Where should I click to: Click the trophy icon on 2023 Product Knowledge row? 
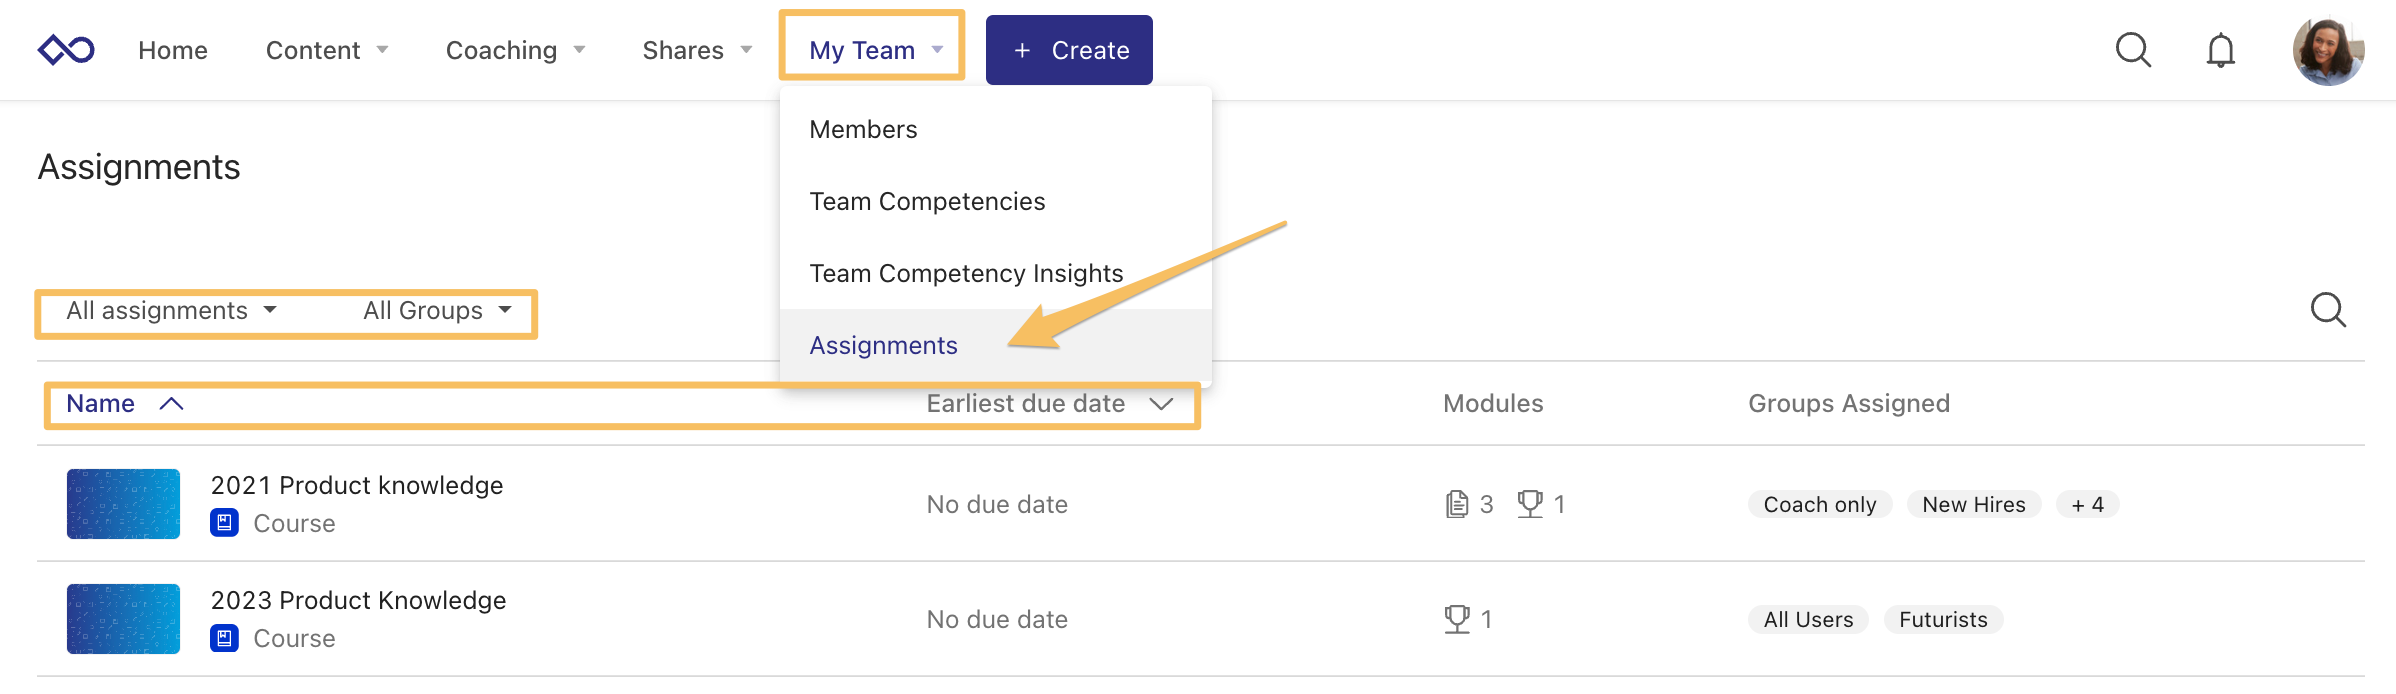tap(1456, 618)
